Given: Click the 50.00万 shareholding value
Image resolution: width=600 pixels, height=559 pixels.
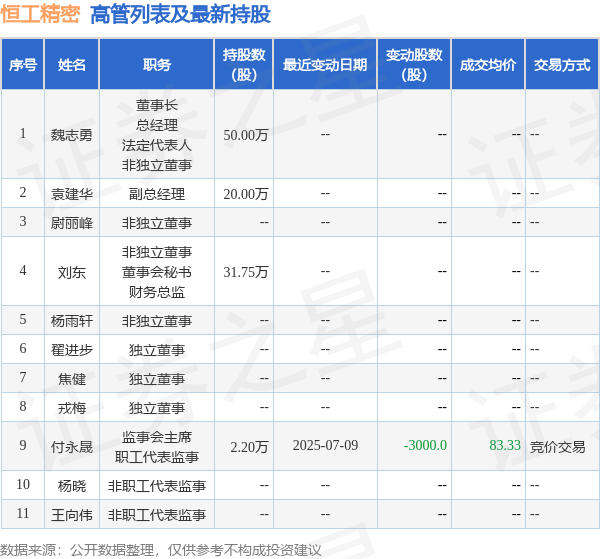Looking at the screenshot, I should pyautogui.click(x=246, y=135).
